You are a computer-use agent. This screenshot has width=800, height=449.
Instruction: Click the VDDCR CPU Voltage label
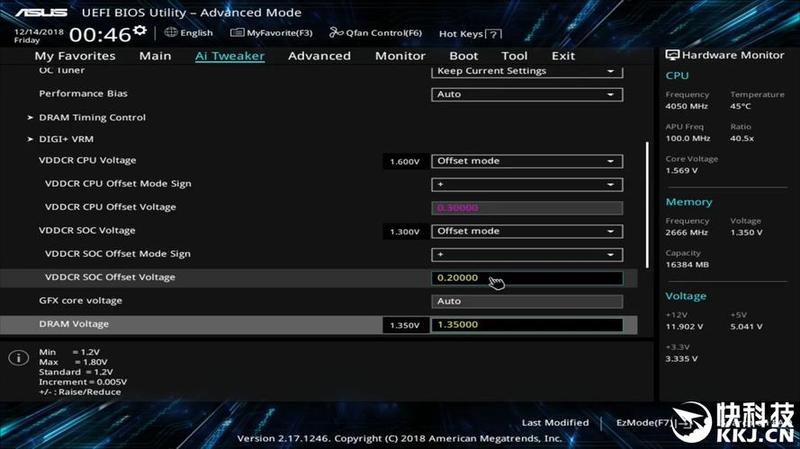[87, 160]
